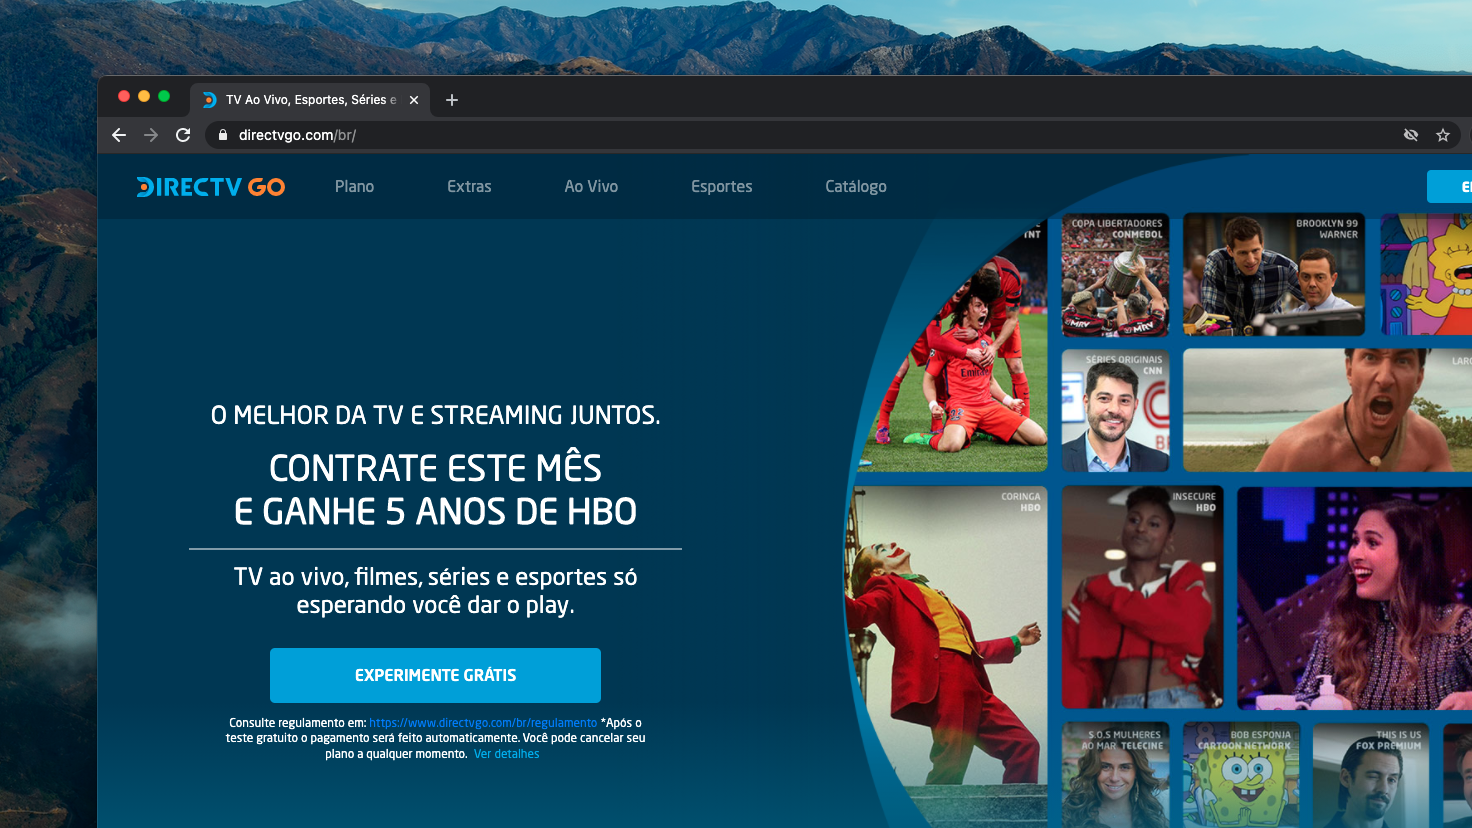1472x828 pixels.
Task: Open the tracking protection eye icon
Action: (1411, 135)
